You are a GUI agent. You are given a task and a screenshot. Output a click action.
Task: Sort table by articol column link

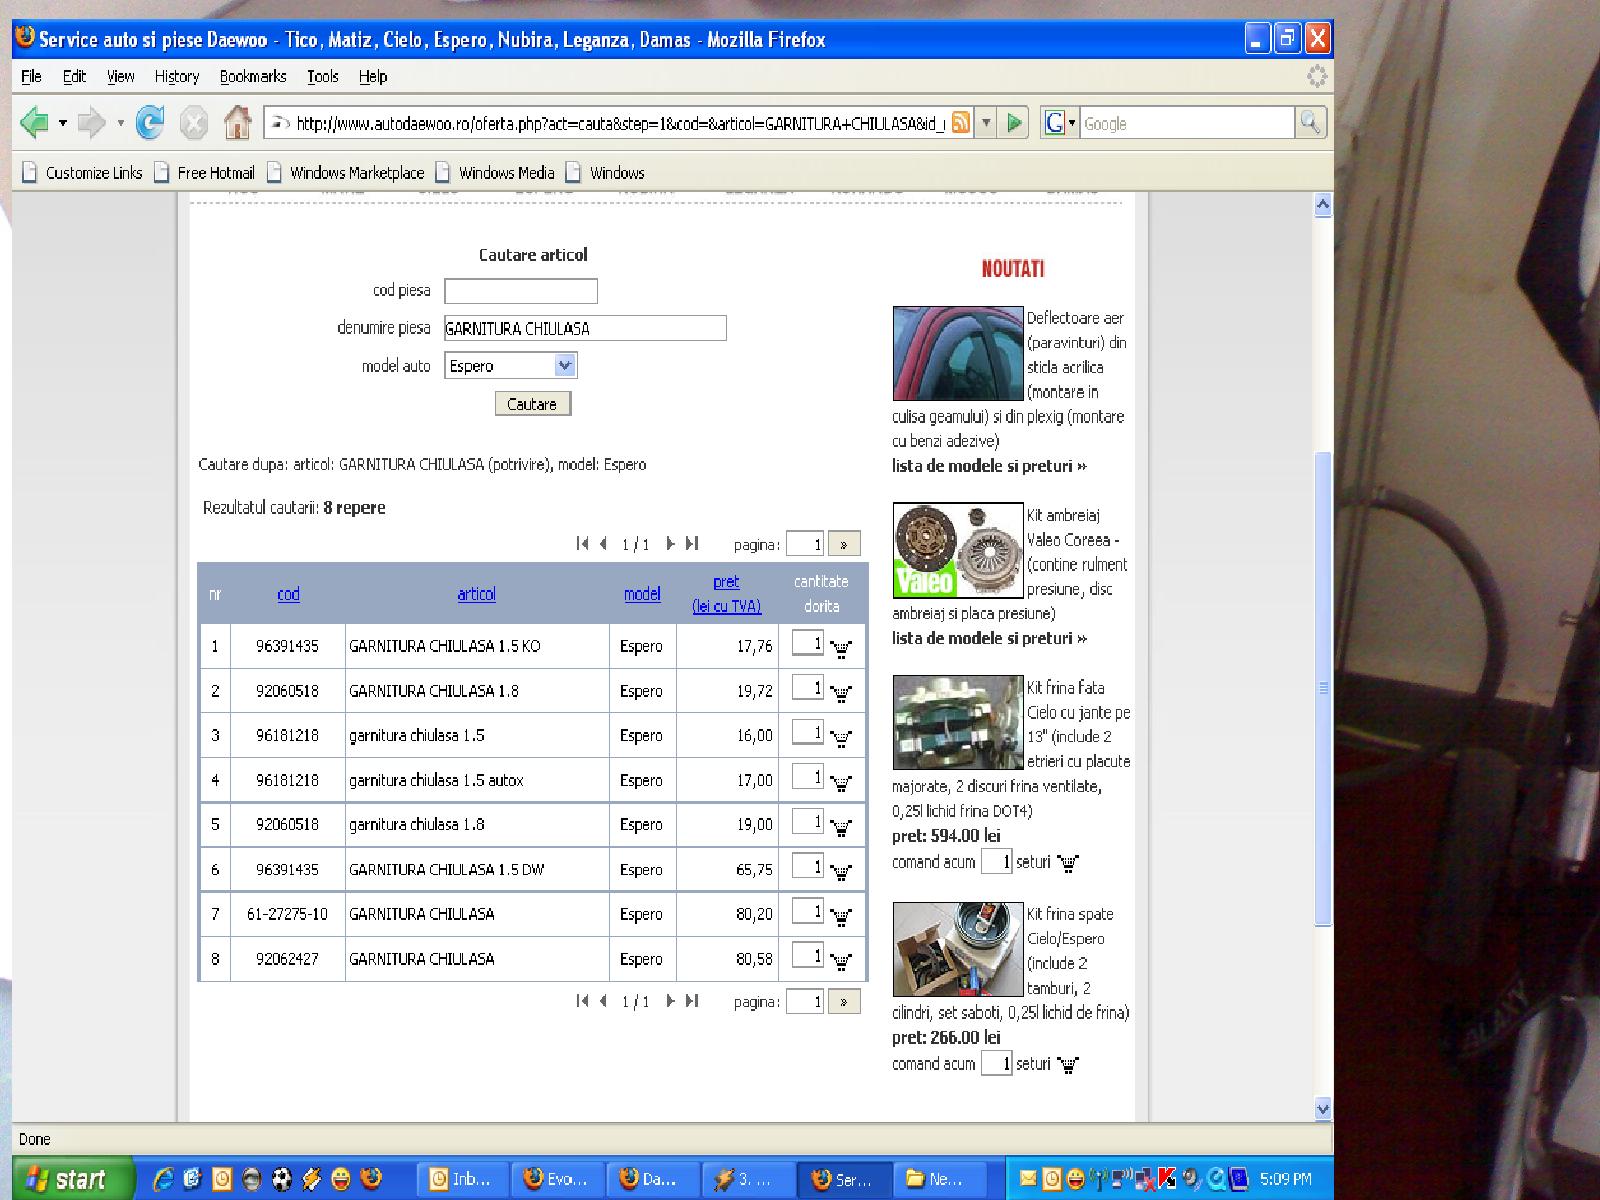point(476,594)
